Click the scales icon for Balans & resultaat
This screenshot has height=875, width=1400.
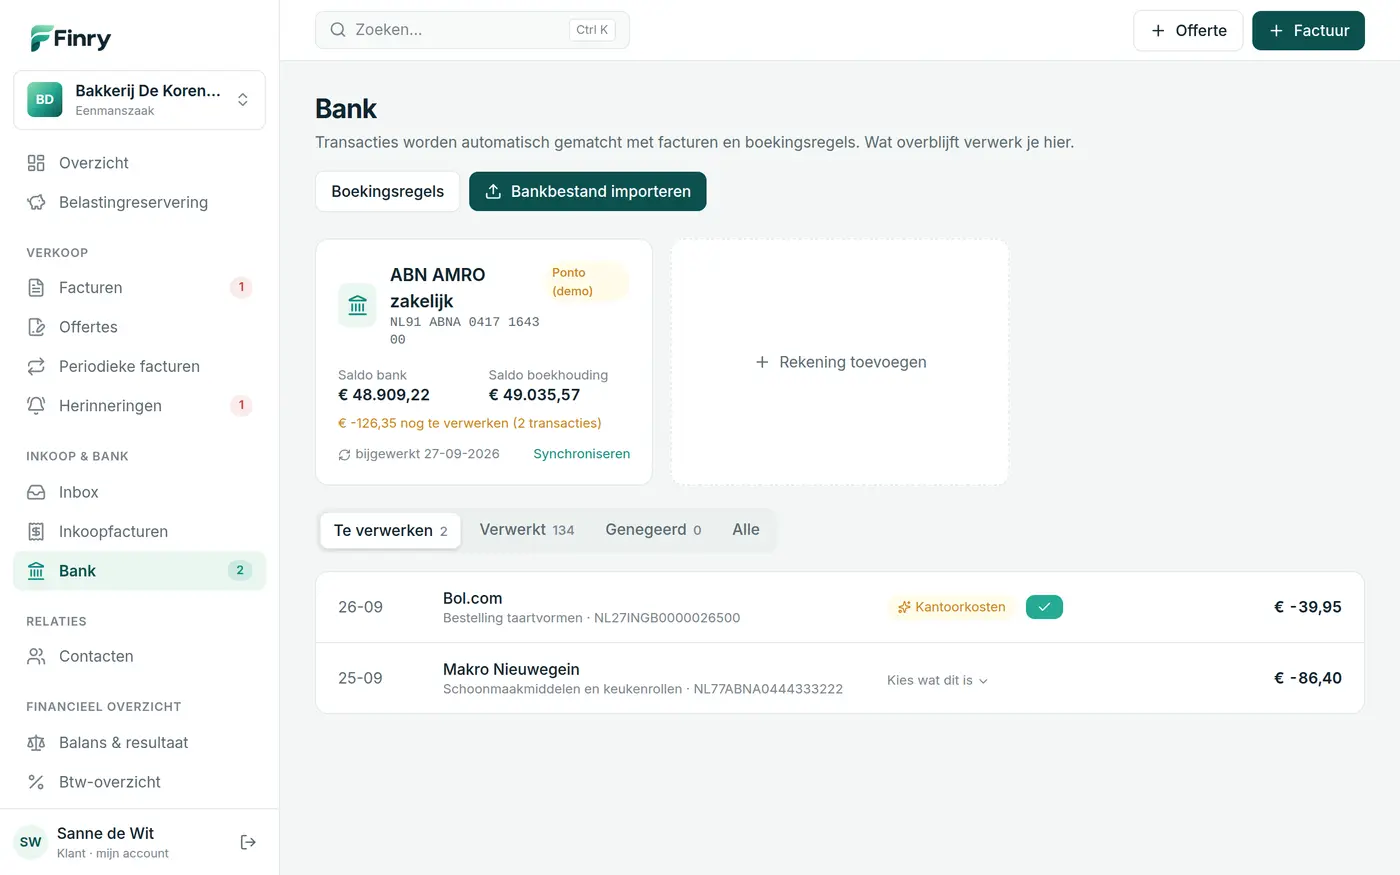pos(36,742)
